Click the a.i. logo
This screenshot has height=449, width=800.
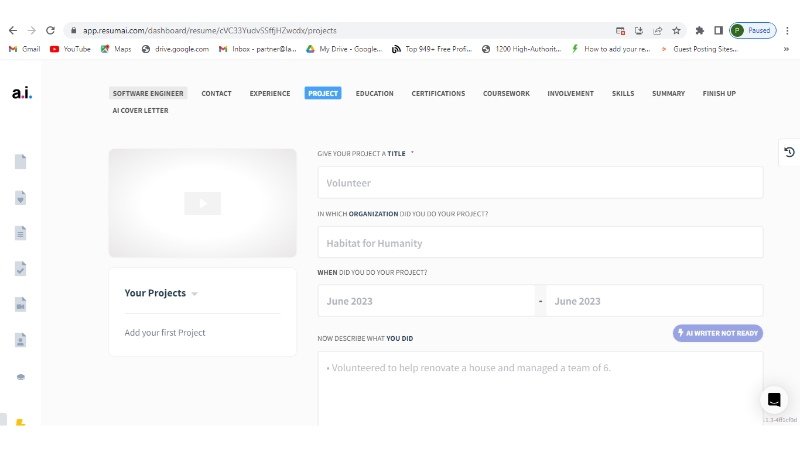[22, 93]
